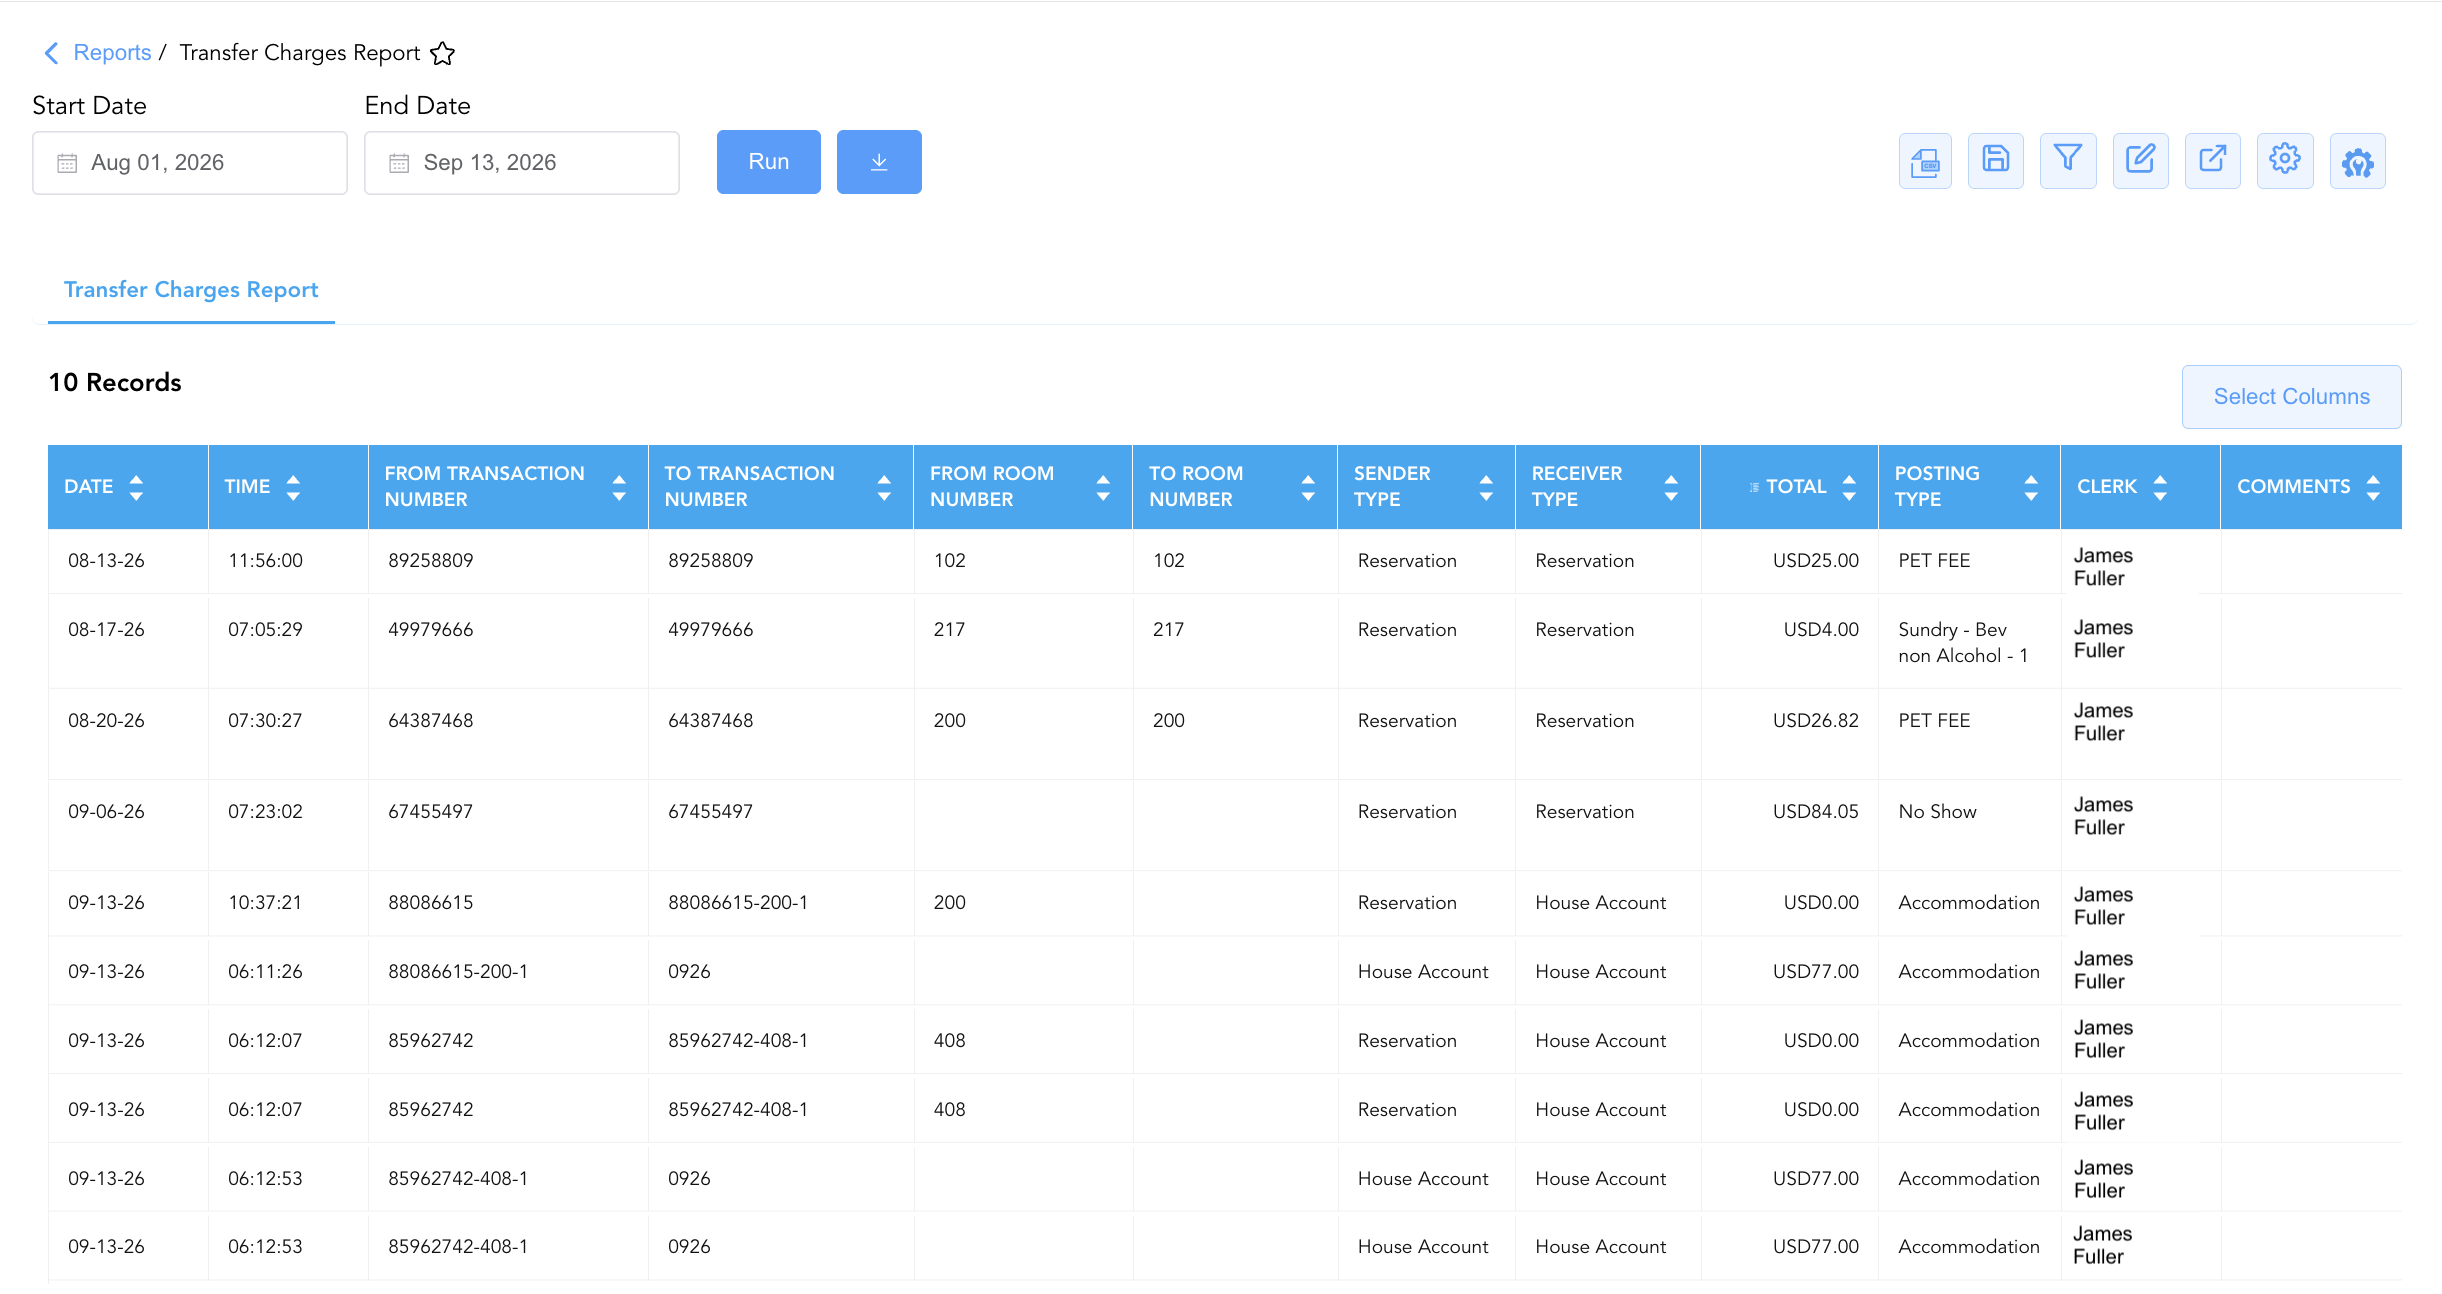Sort by From Transaction Number column
Viewport: 2442px width, 1294px height.
pyautogui.click(x=619, y=487)
